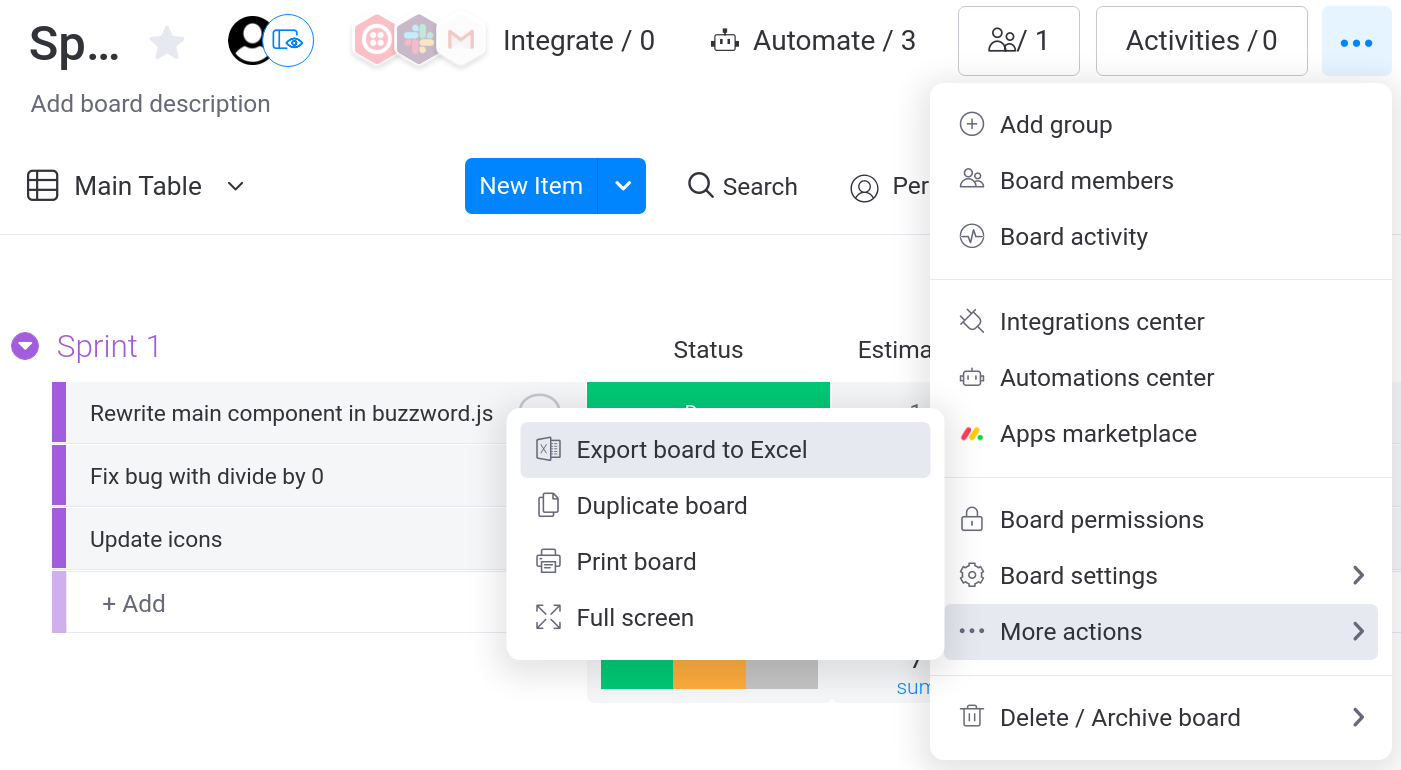1401x770 pixels.
Task: Open the Gmail integration icon
Action: click(x=461, y=40)
